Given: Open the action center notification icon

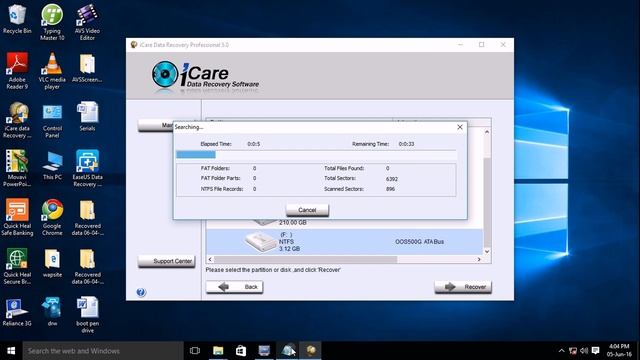Looking at the screenshot, I should coord(596,351).
